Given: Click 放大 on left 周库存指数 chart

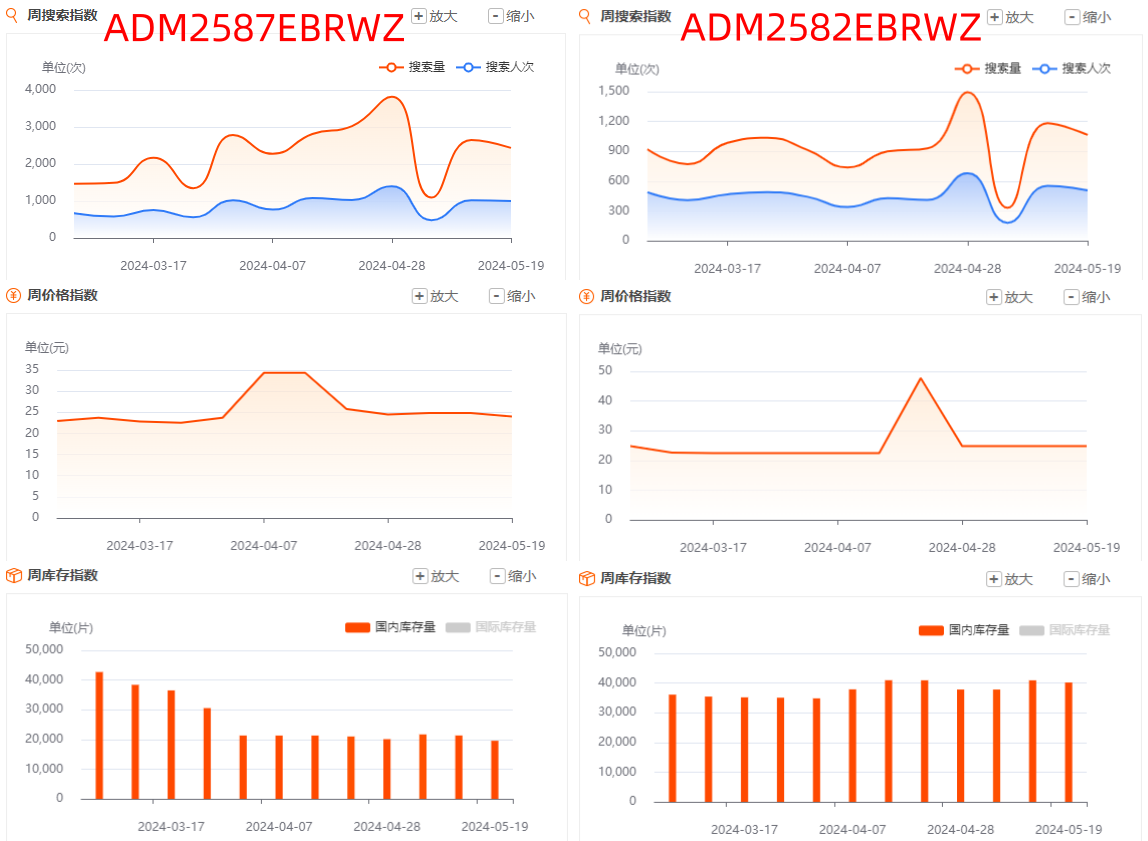Looking at the screenshot, I should [x=436, y=576].
